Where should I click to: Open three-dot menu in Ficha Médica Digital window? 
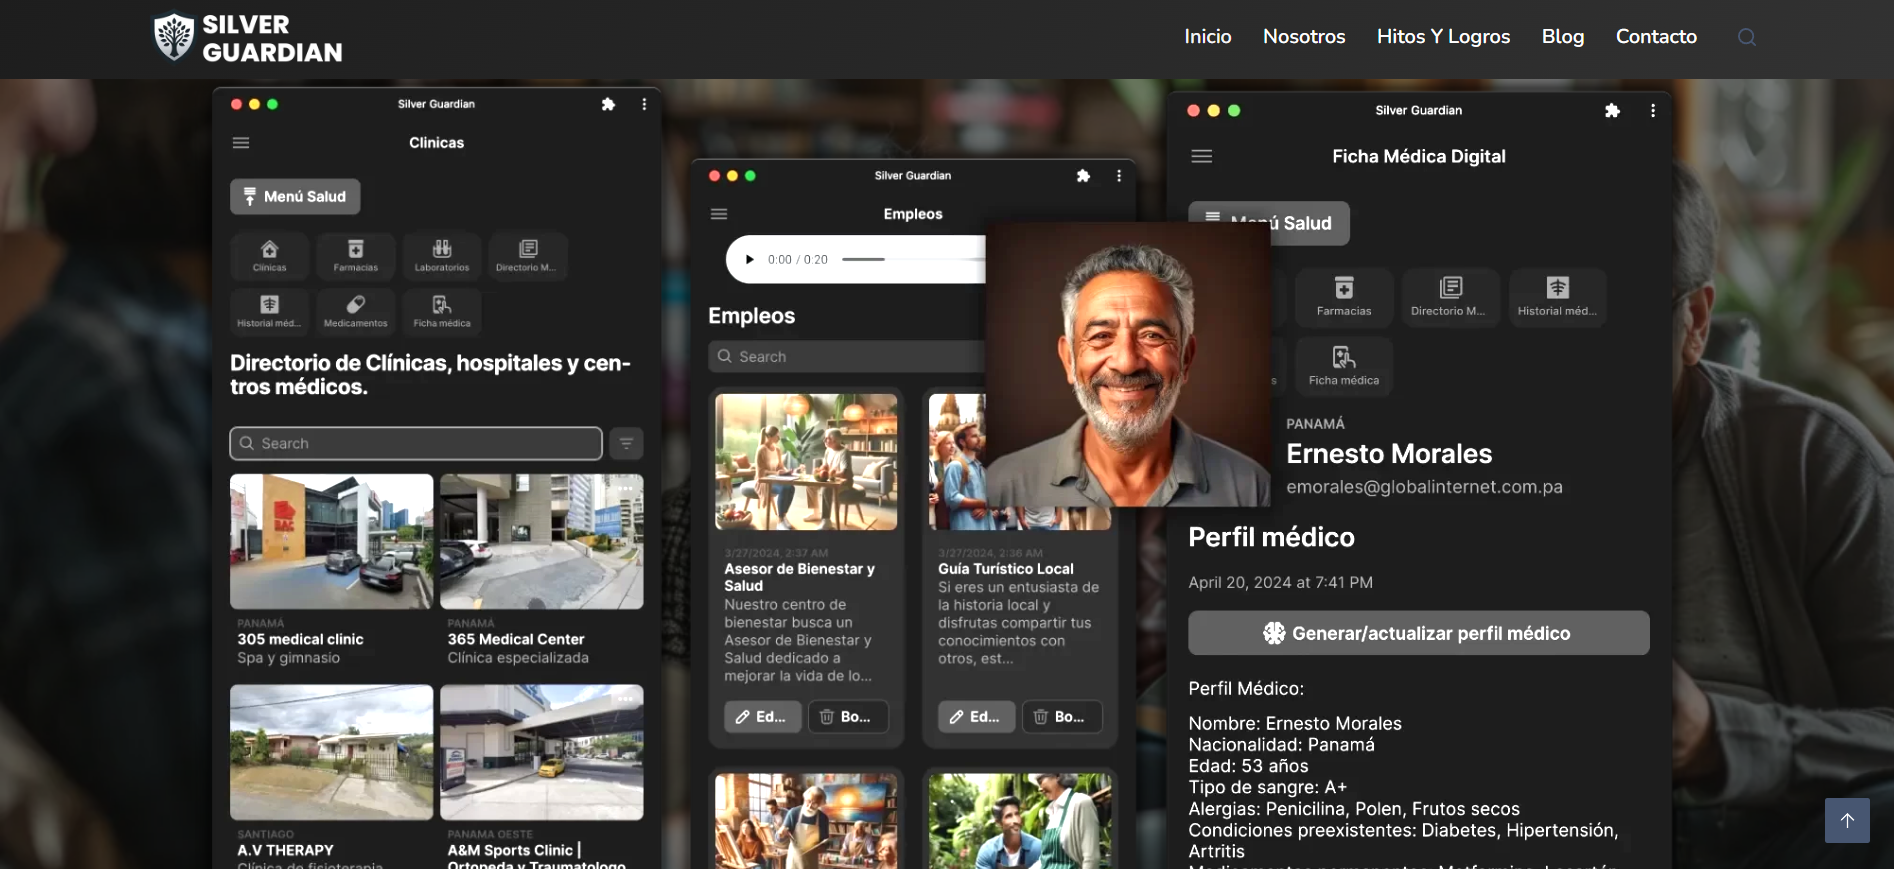[1653, 111]
